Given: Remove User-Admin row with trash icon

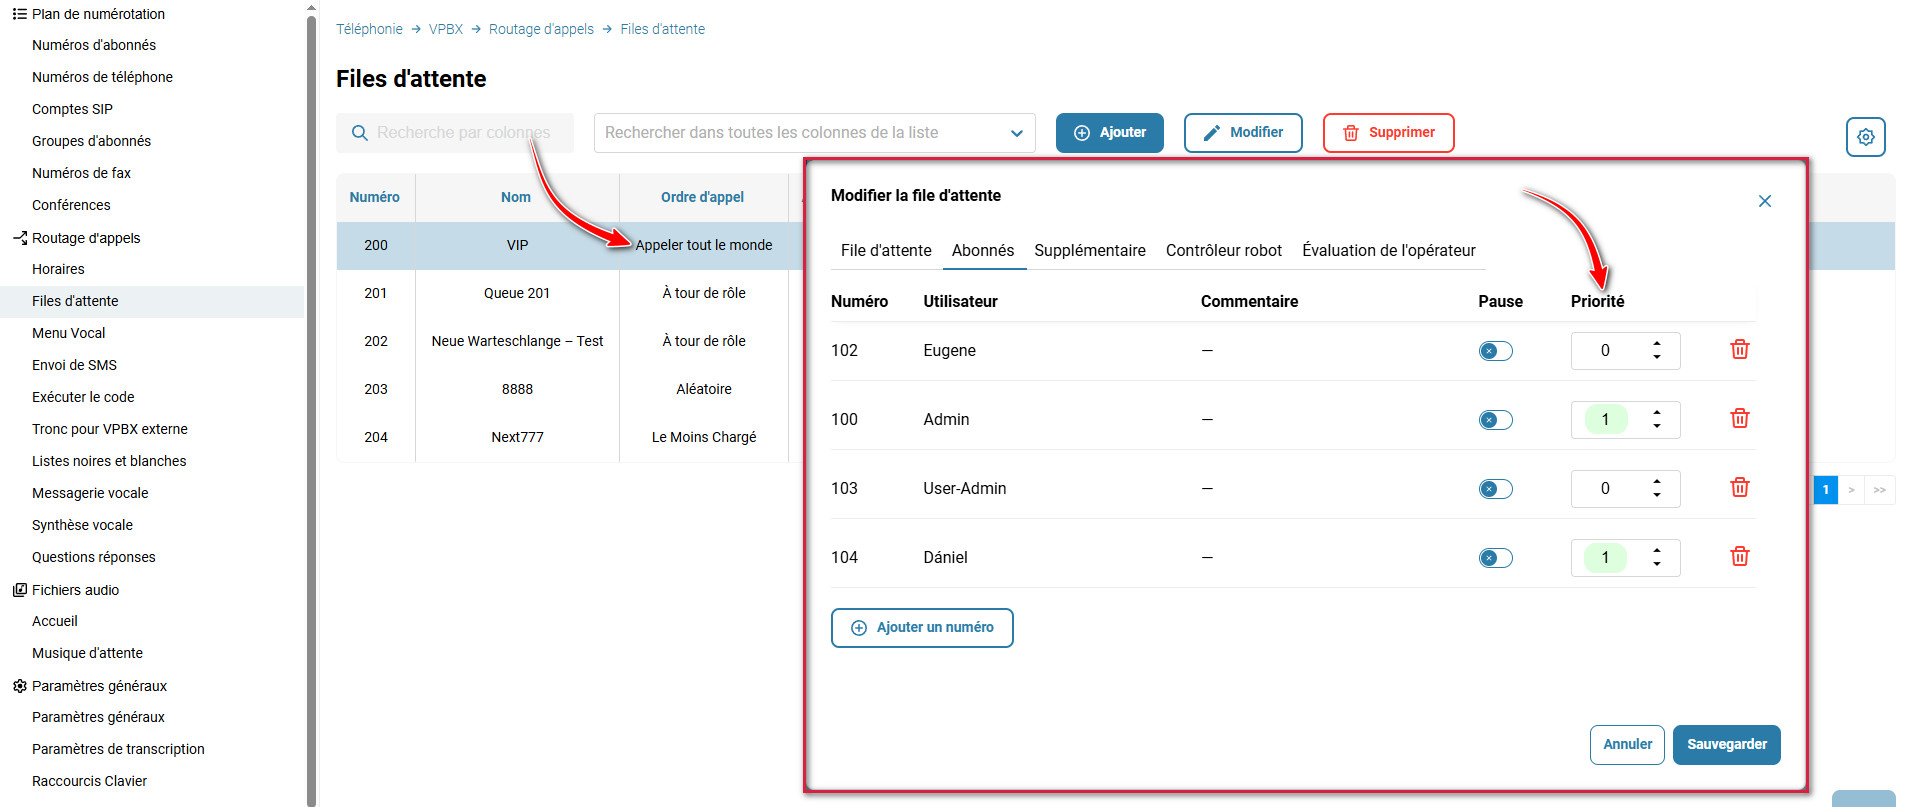Looking at the screenshot, I should pos(1740,487).
